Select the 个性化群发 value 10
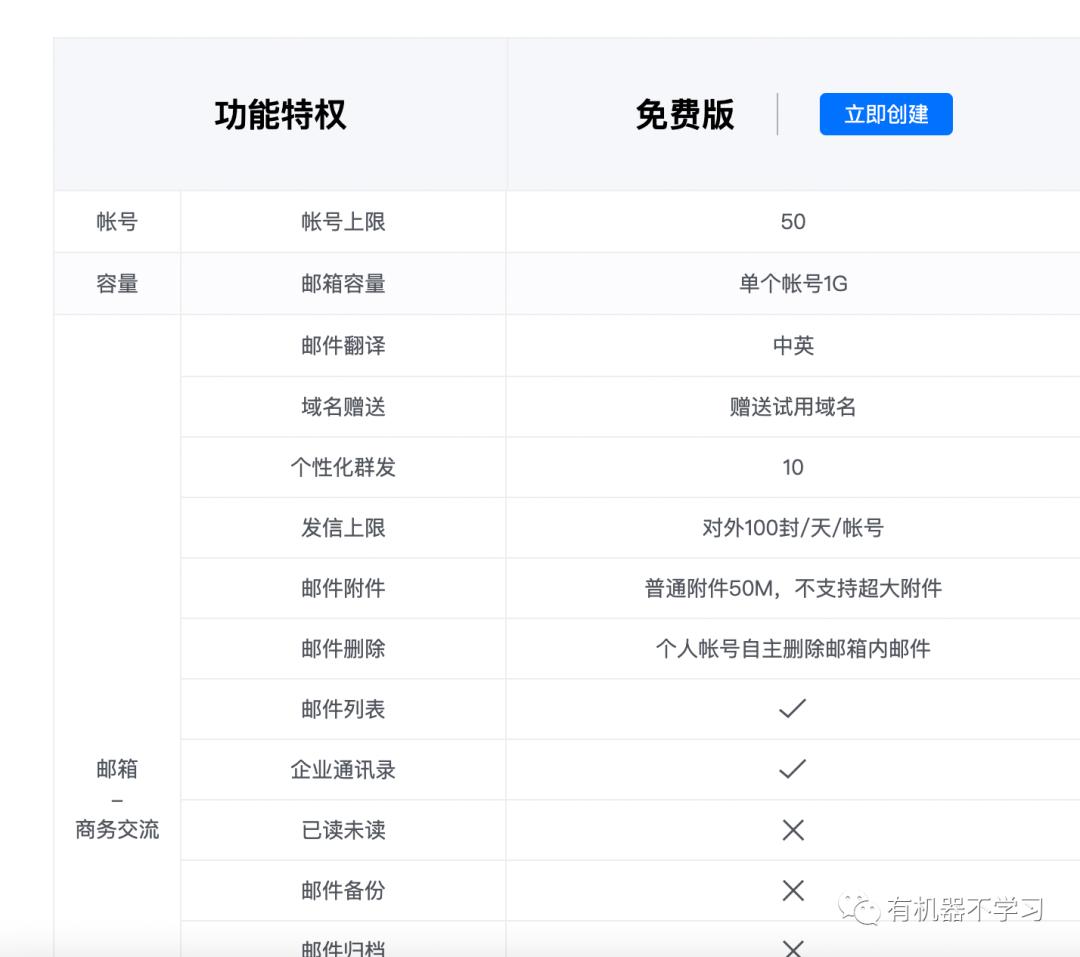 click(x=792, y=467)
